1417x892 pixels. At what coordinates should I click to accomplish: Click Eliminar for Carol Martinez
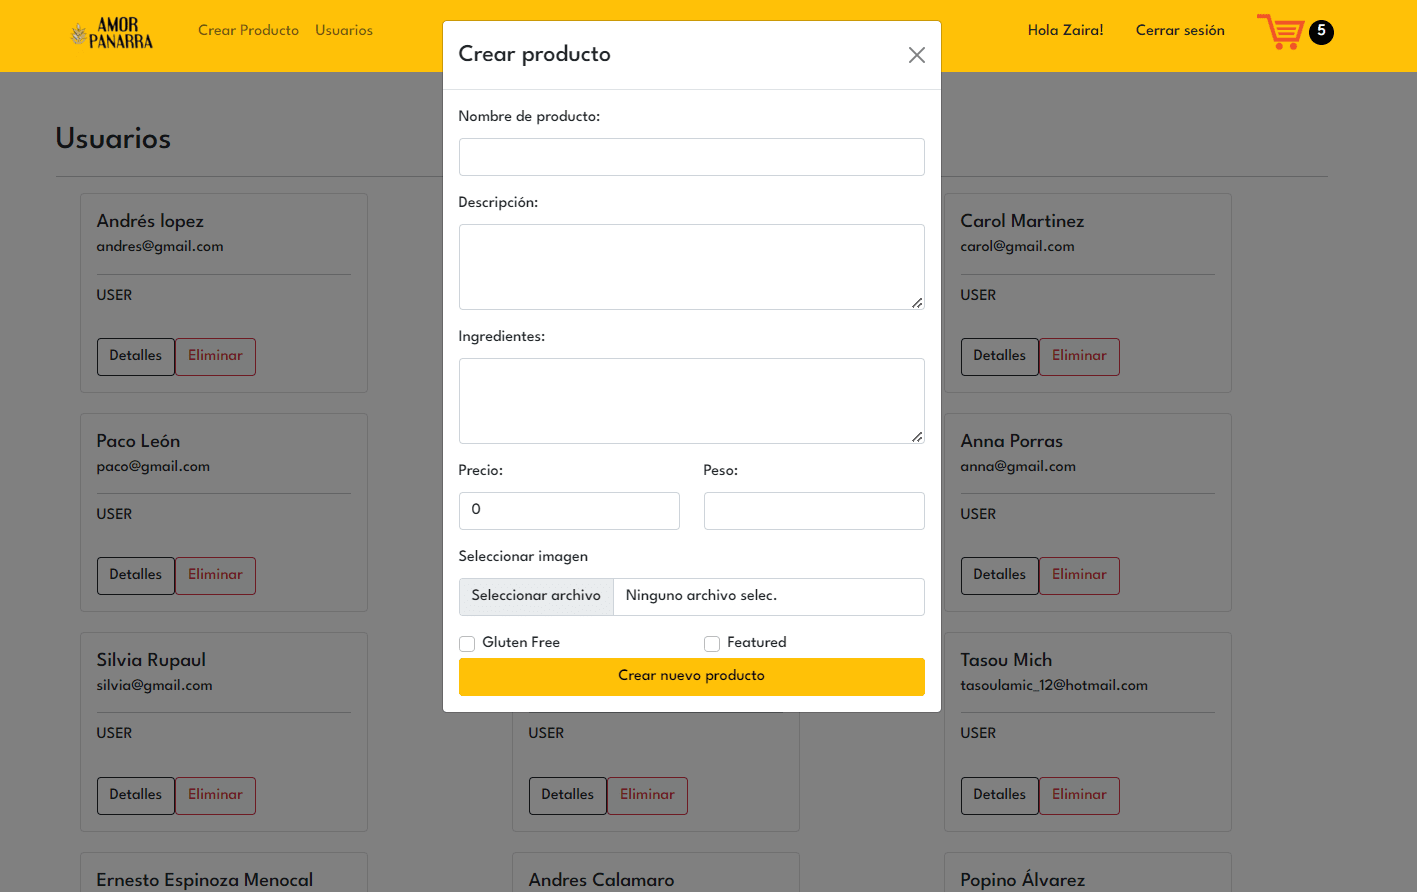pyautogui.click(x=1079, y=356)
